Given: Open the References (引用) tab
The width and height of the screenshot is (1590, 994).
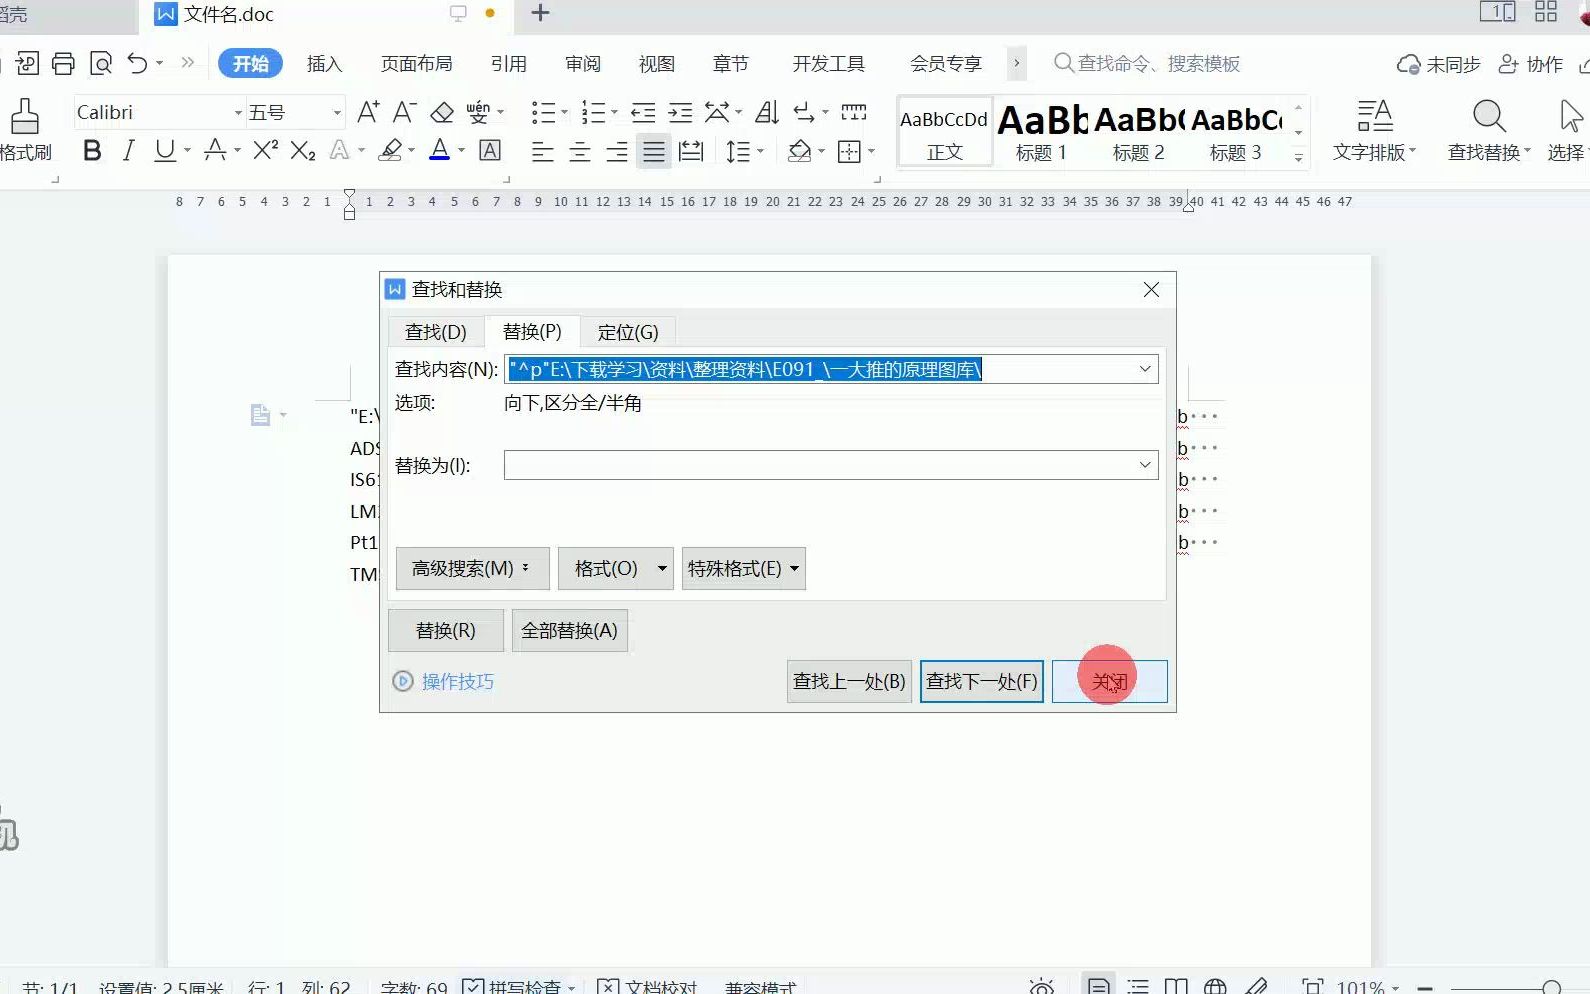Looking at the screenshot, I should 509,64.
